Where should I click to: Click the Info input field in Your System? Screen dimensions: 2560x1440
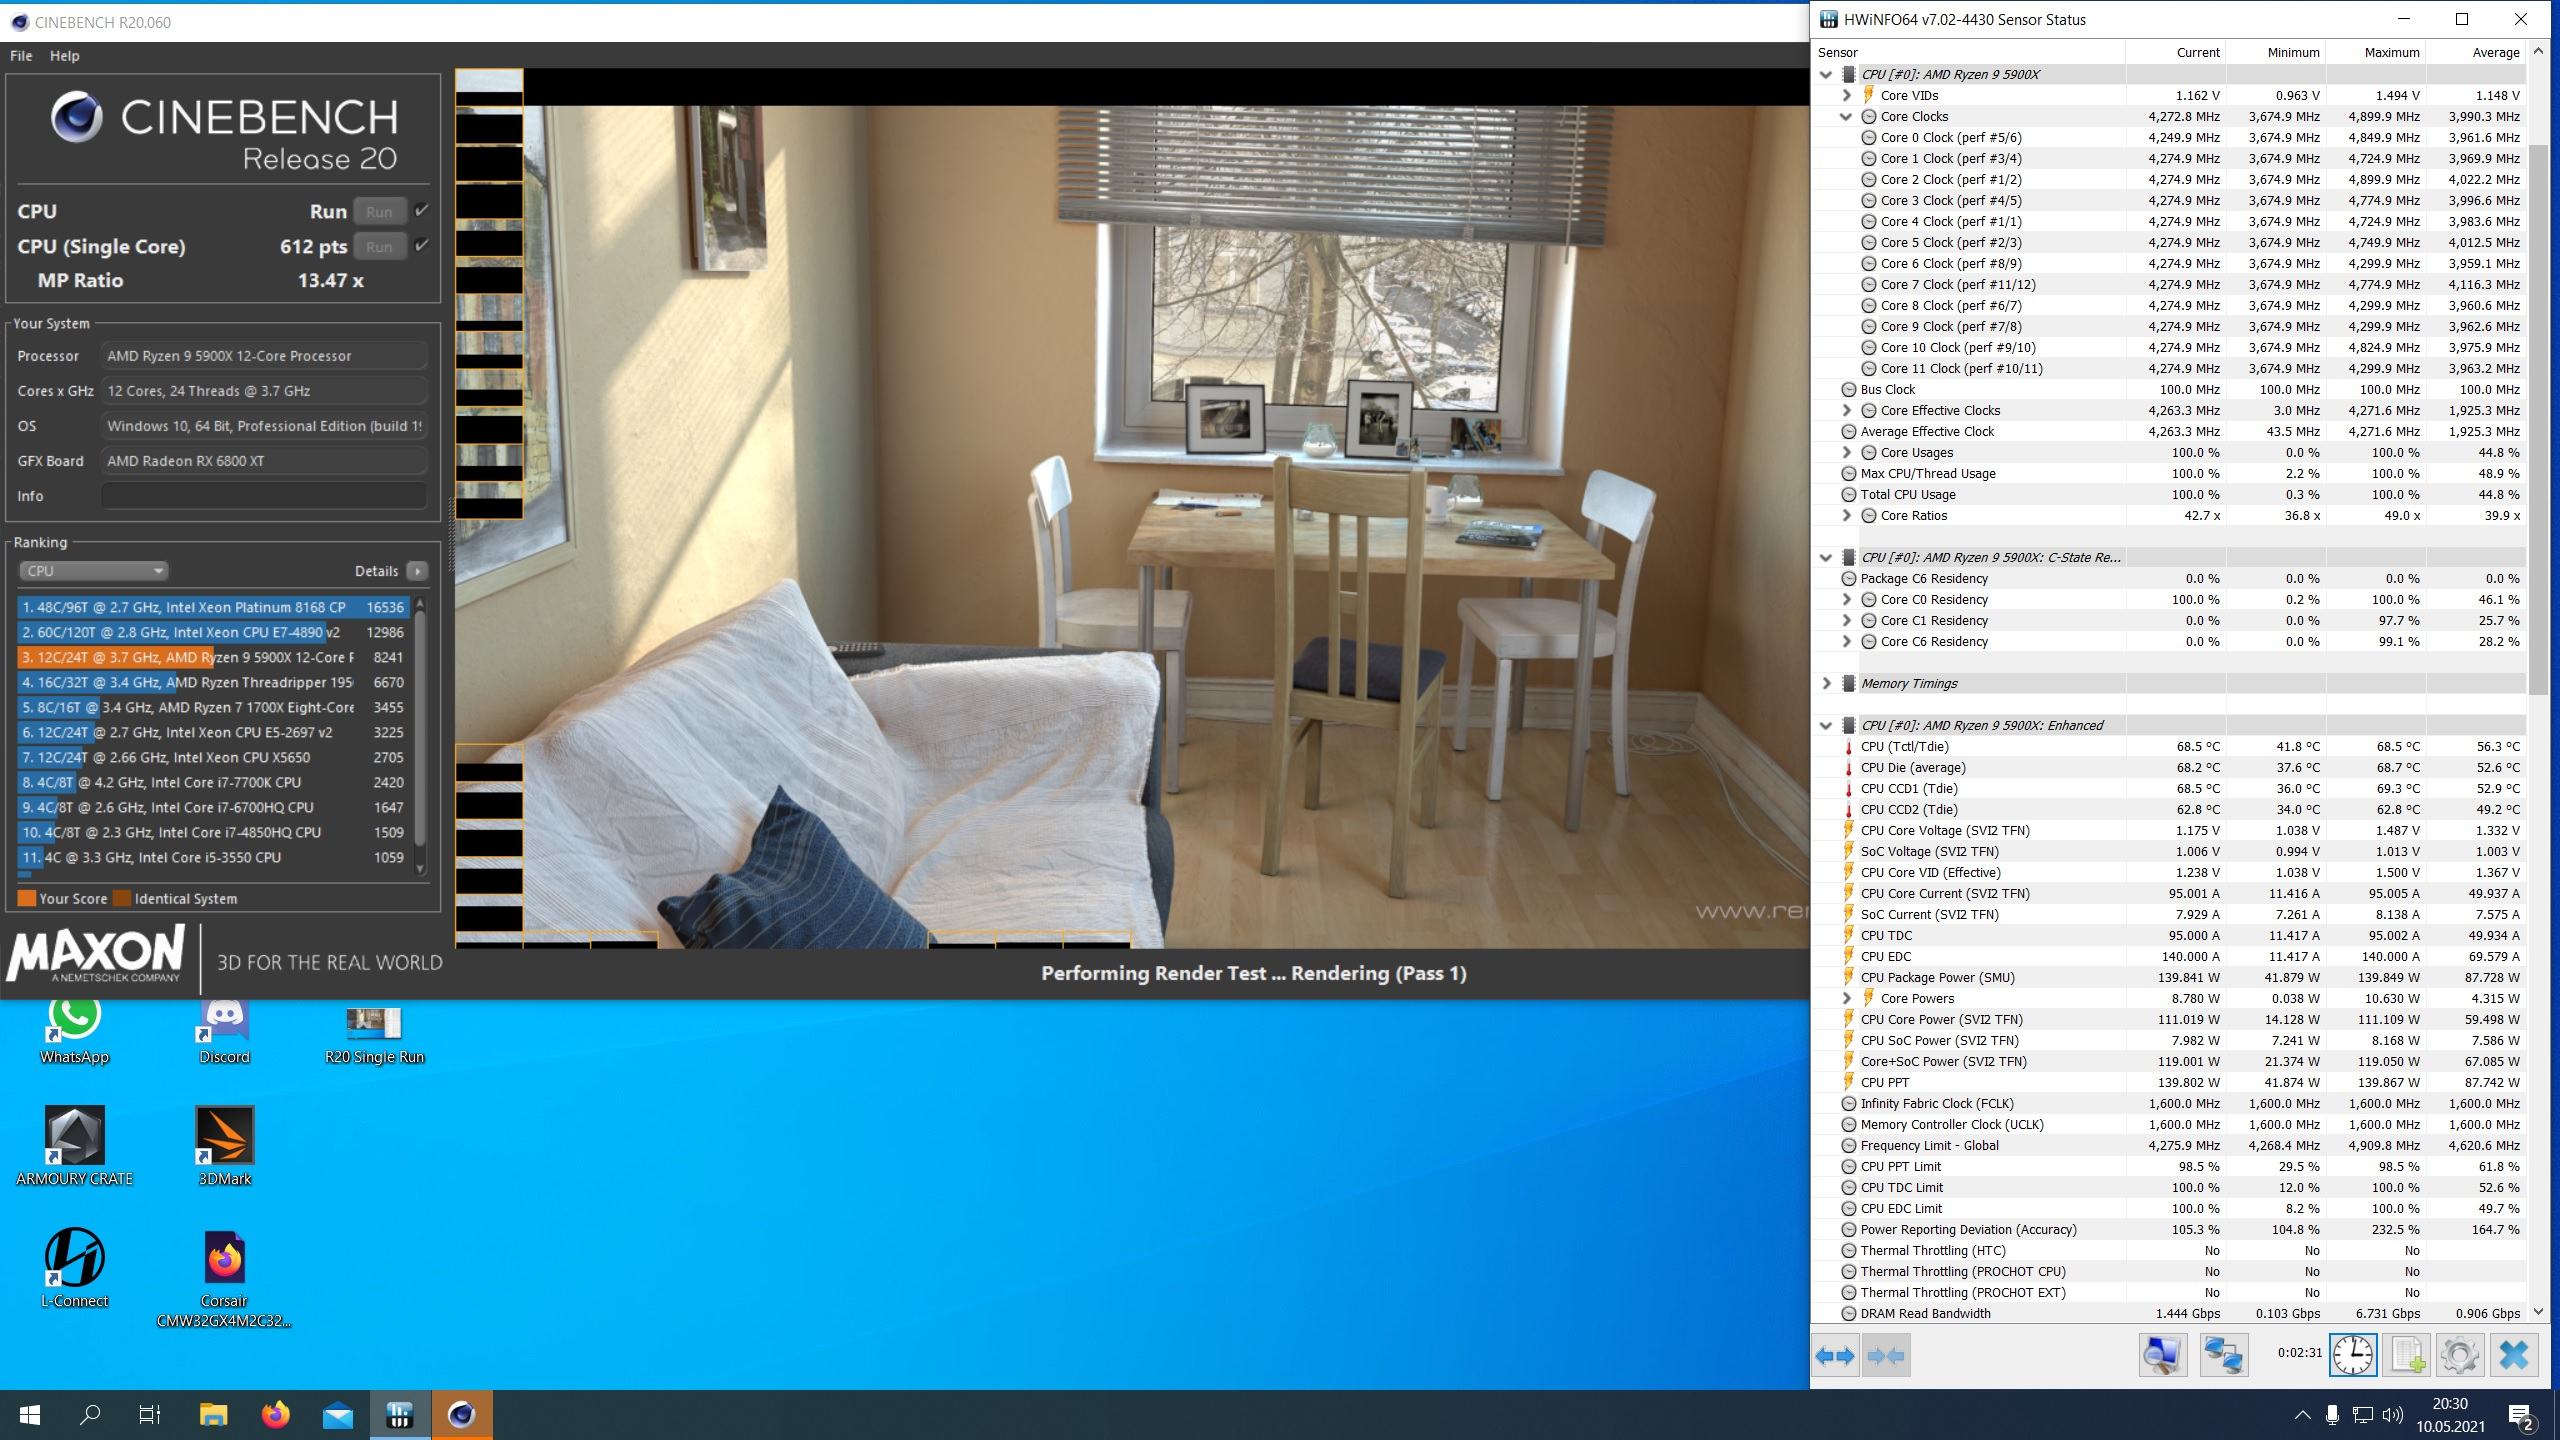tap(264, 496)
